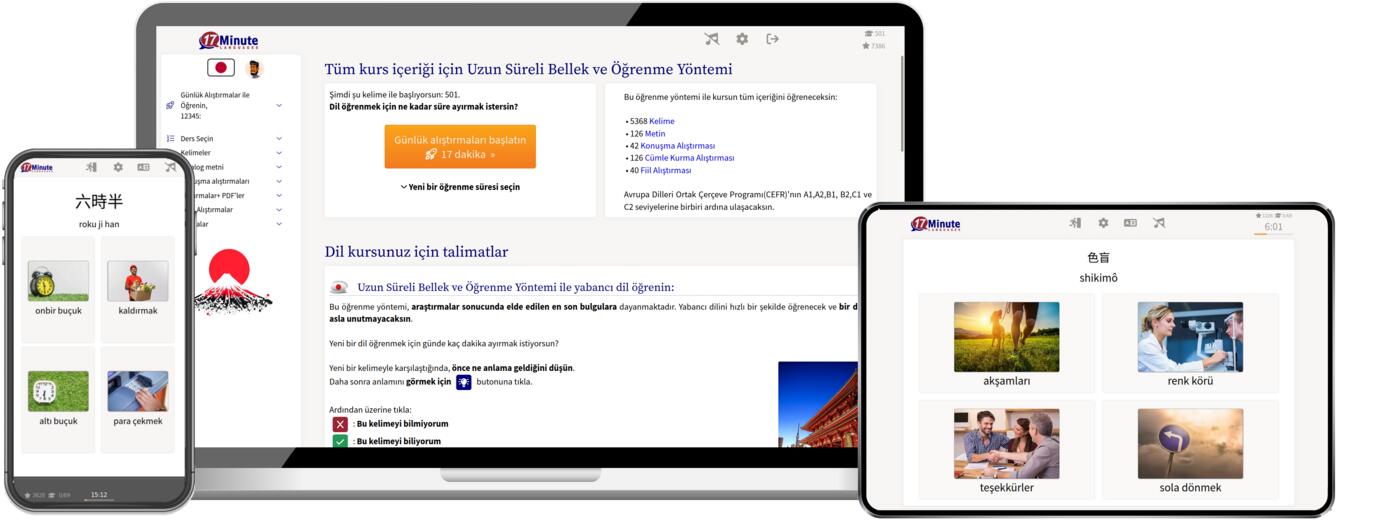Expand the Günlük Alıştırmalar ile Öğrenin chevron
Screen dimensions: 1400x532
279,105
